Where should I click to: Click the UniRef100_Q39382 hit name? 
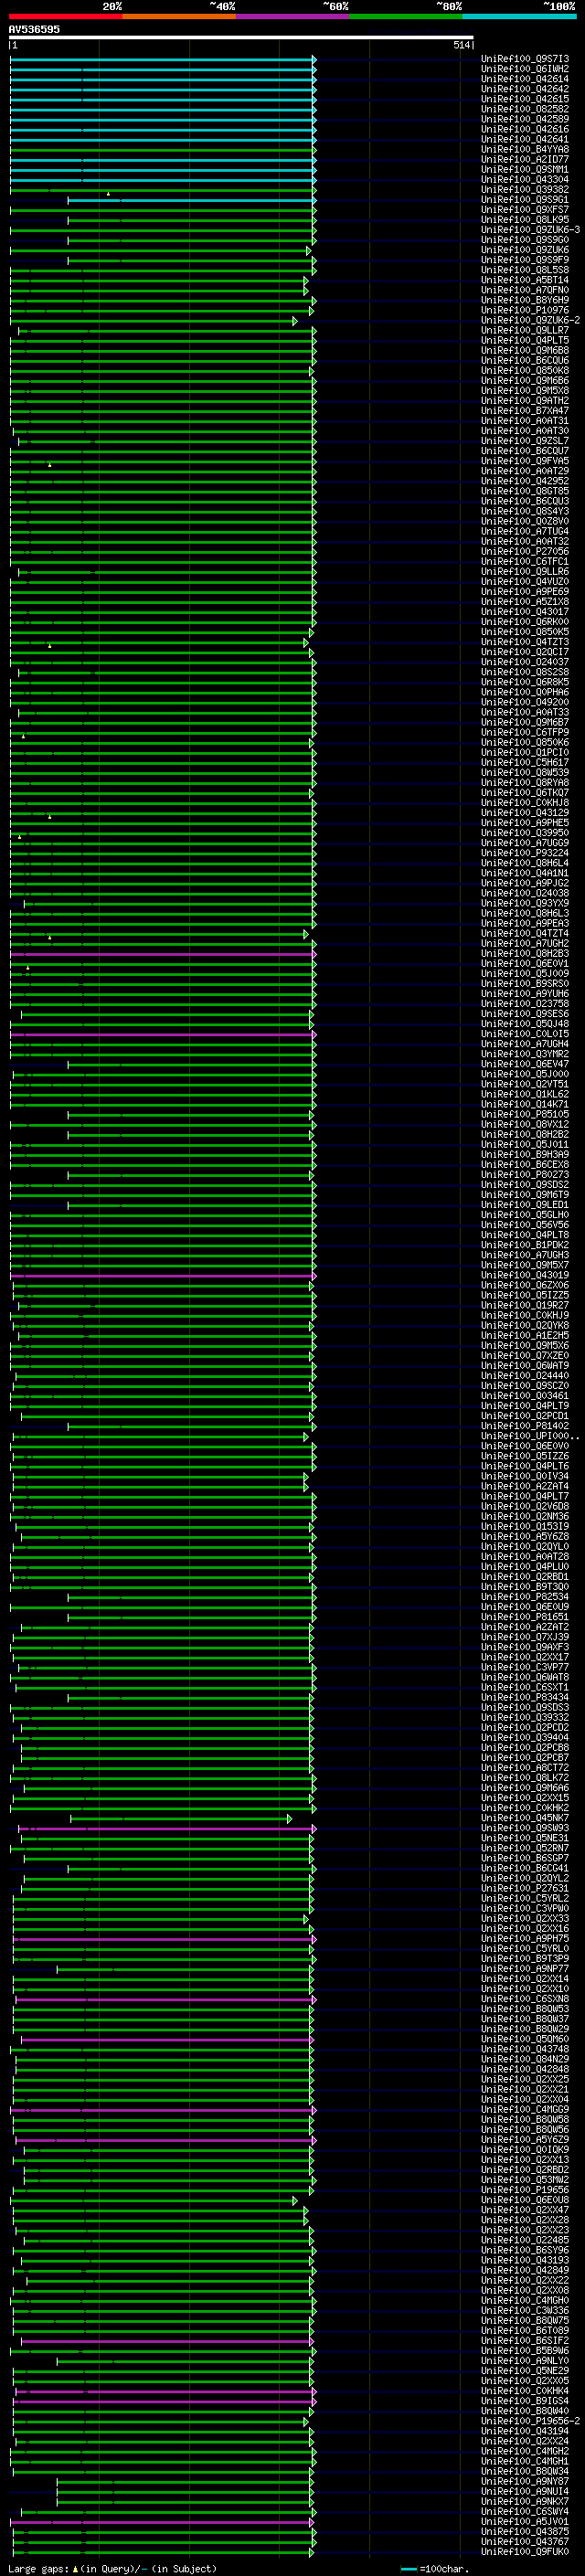pyautogui.click(x=525, y=190)
